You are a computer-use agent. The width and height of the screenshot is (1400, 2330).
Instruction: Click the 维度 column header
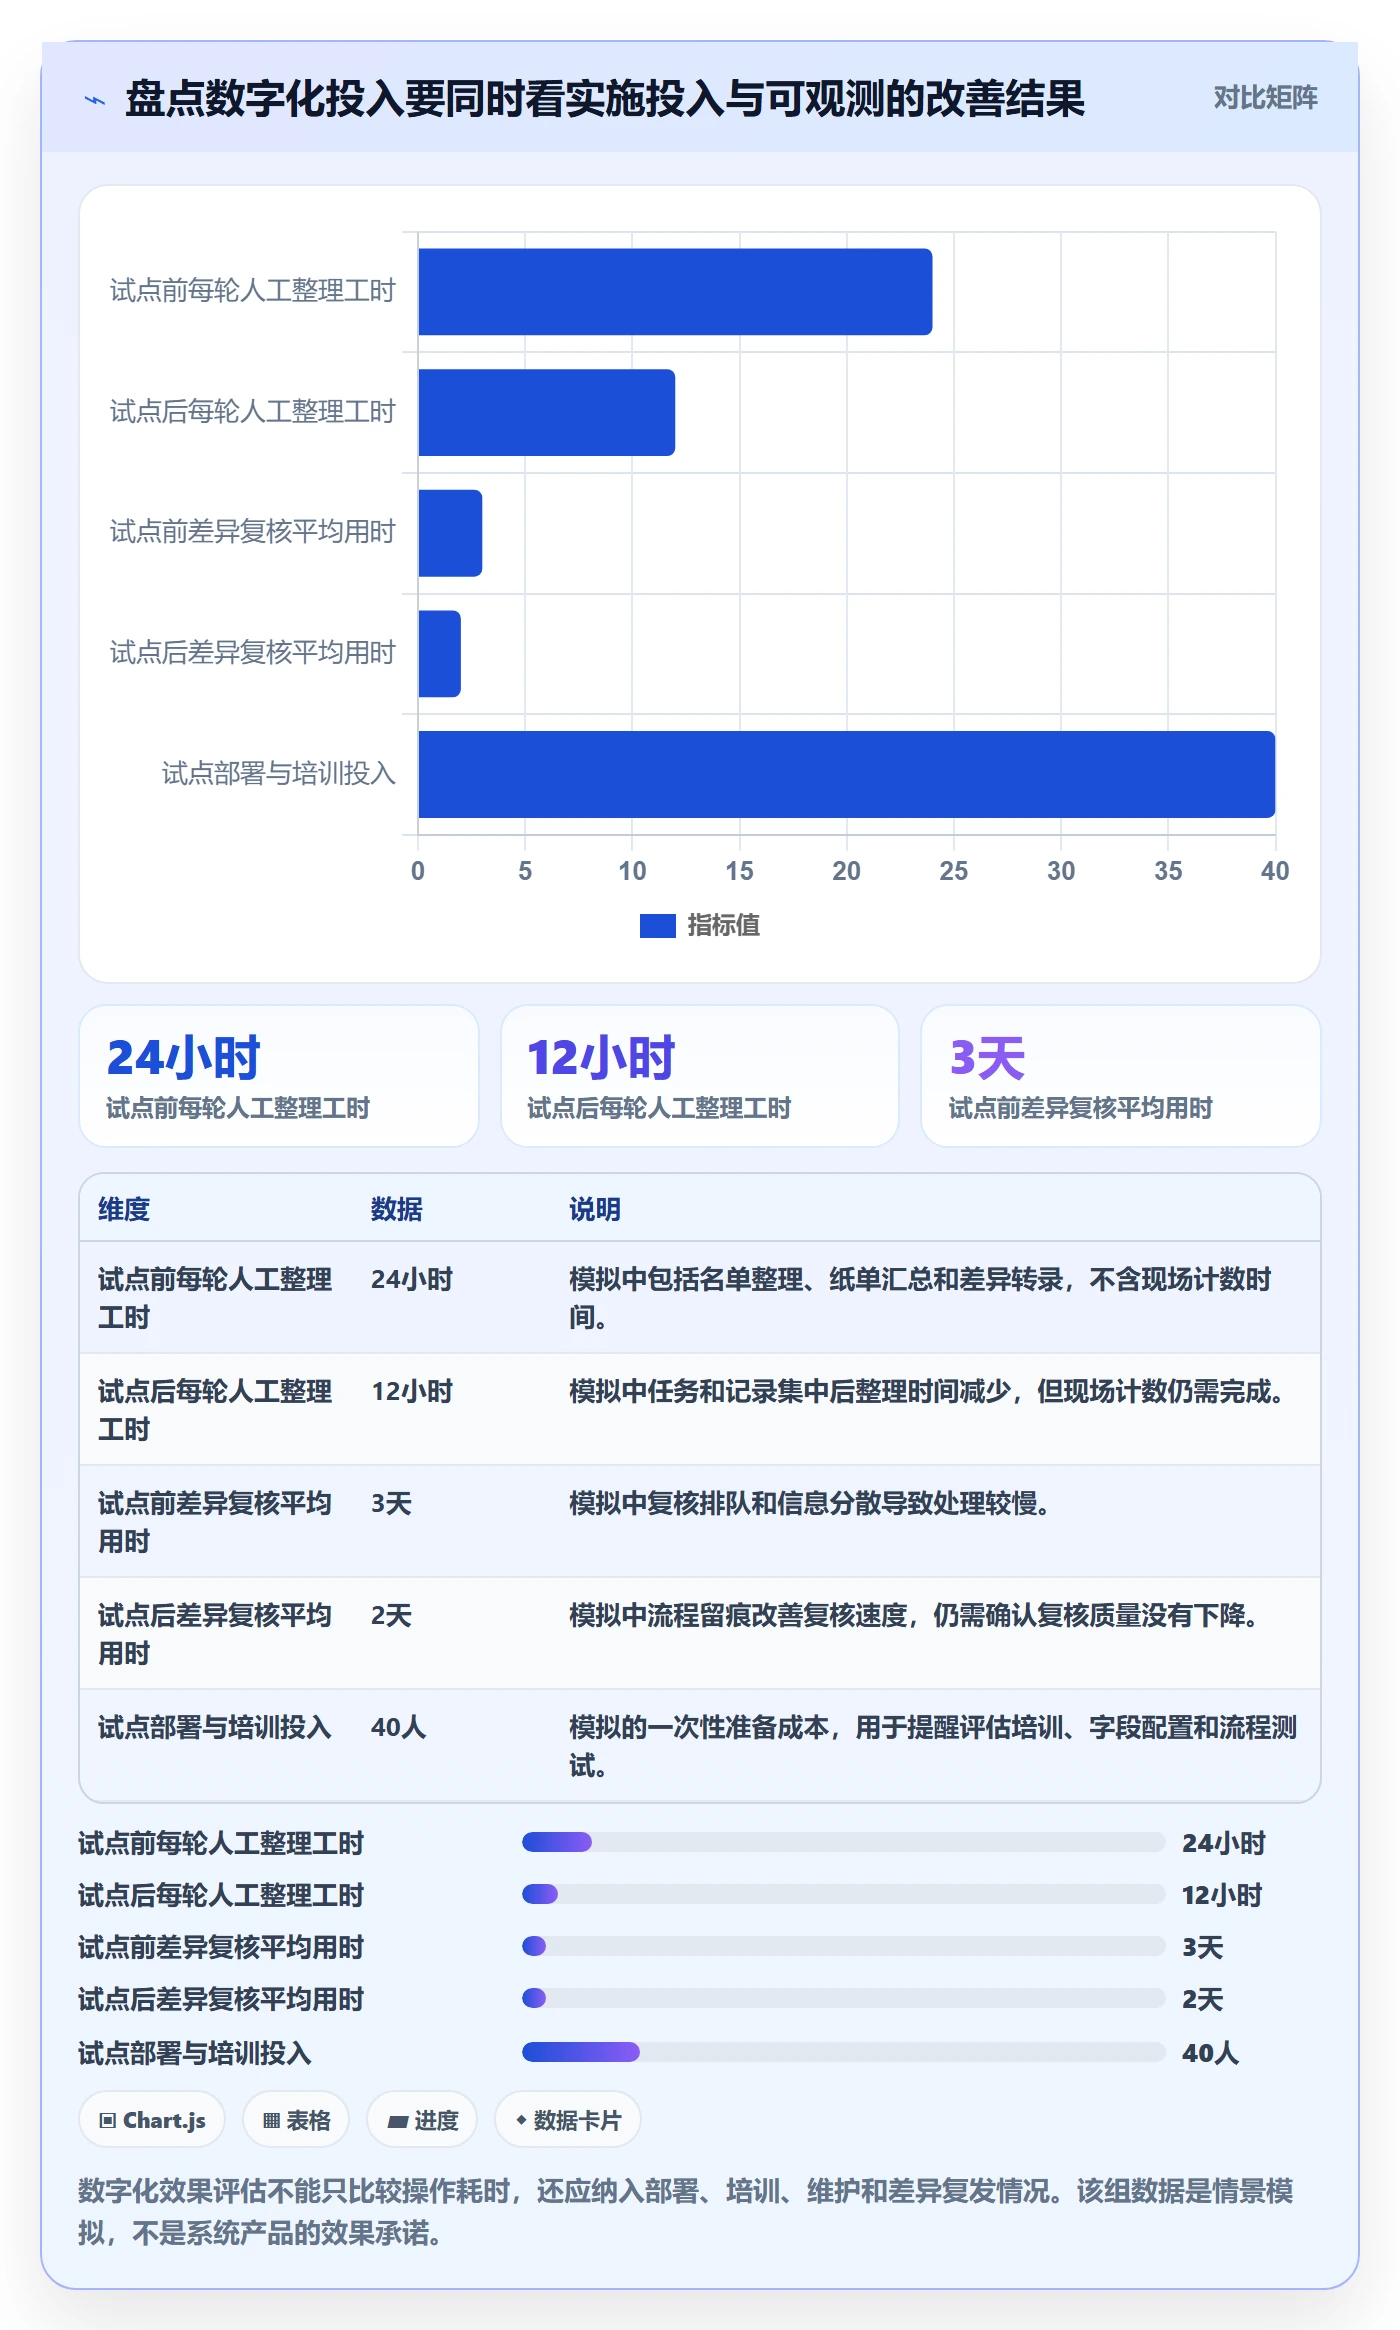124,1209
